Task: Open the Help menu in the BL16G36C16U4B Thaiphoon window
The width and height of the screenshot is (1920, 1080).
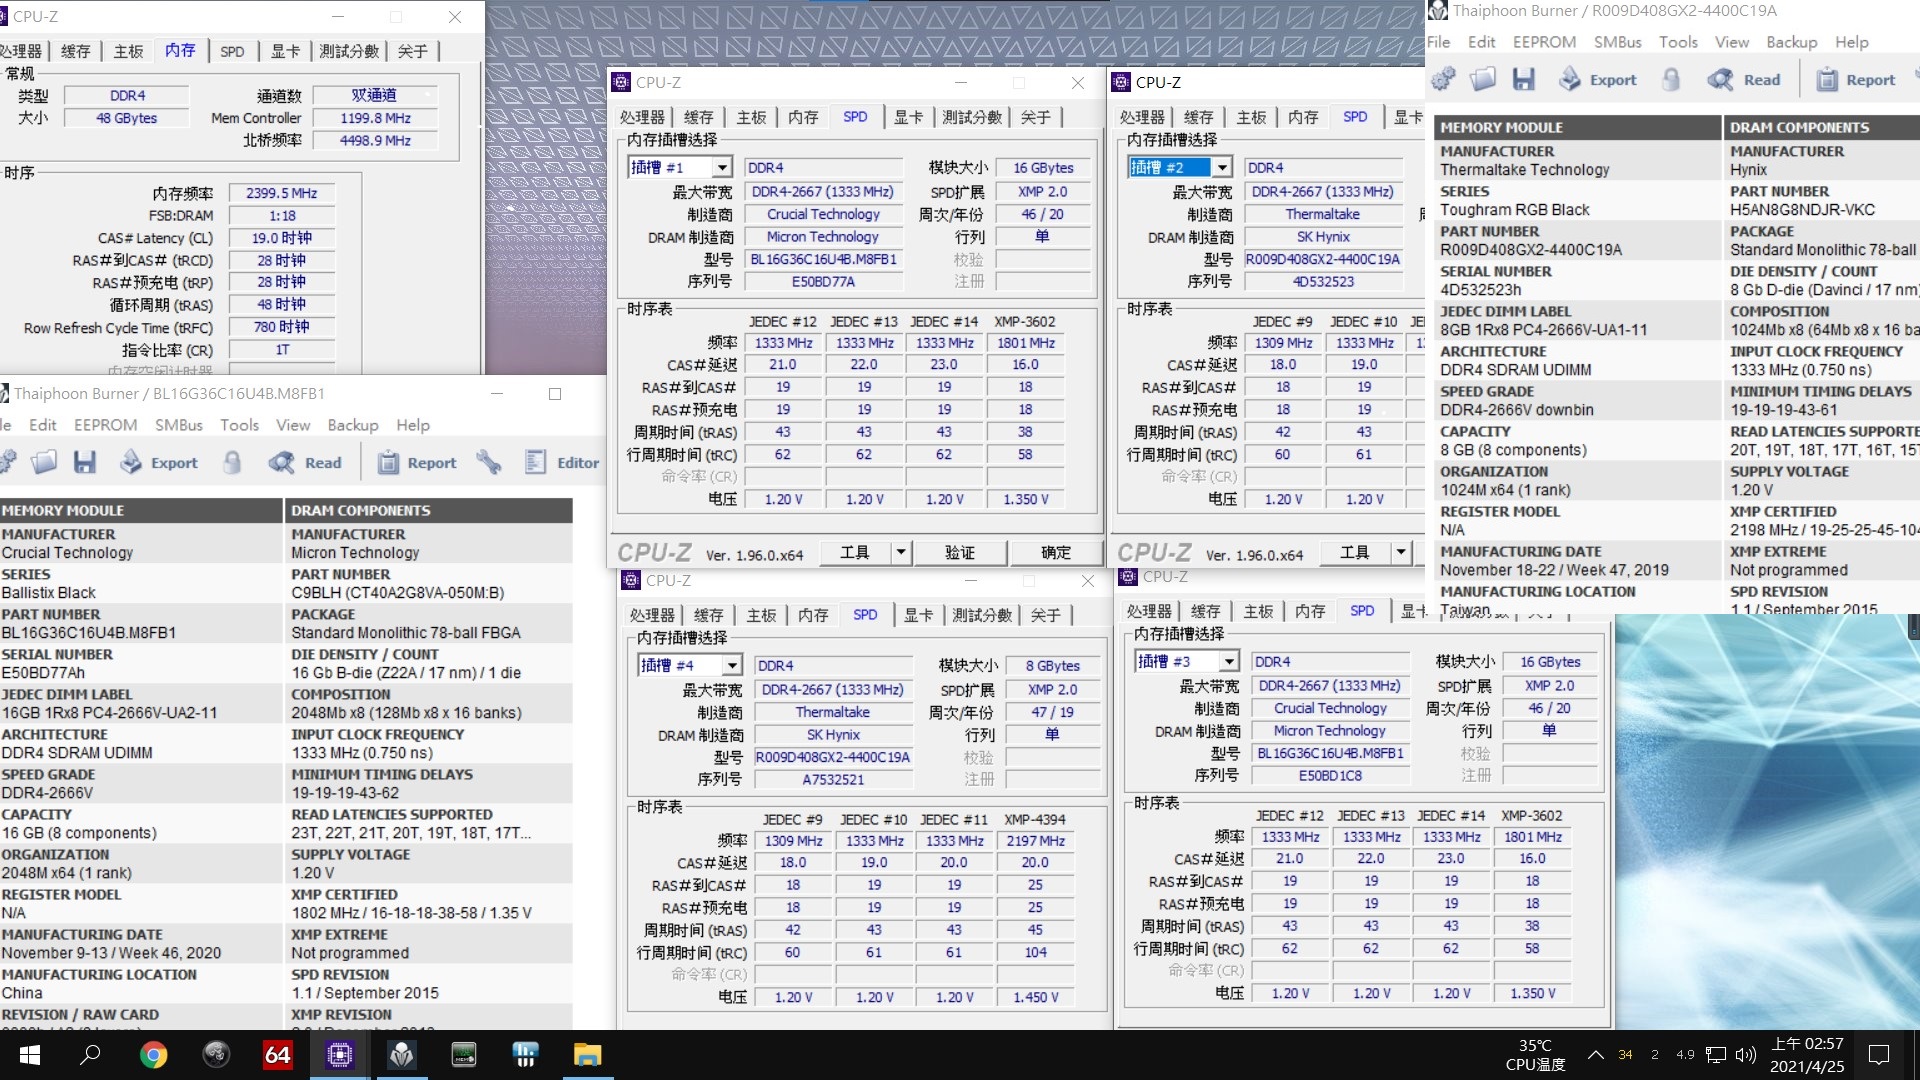Action: [412, 424]
